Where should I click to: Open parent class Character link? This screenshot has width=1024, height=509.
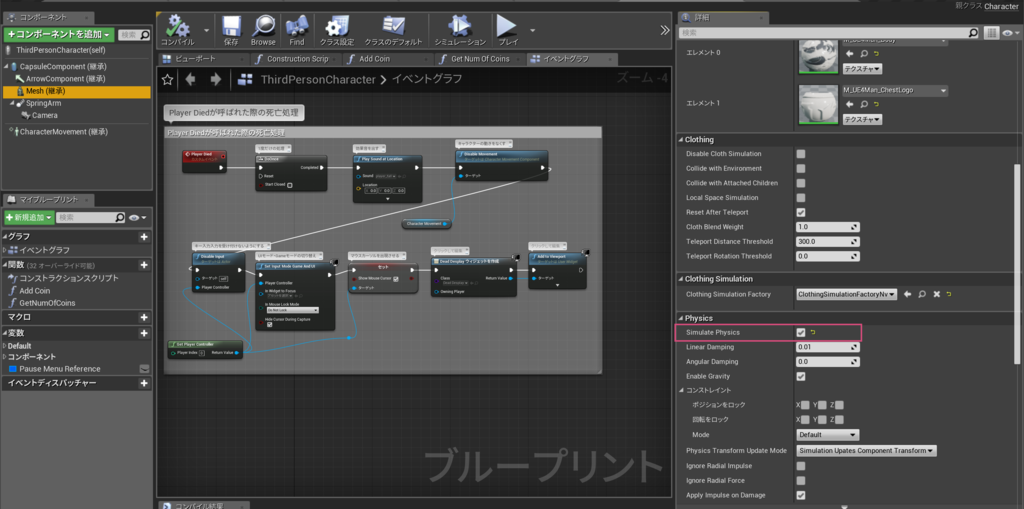point(1001,6)
